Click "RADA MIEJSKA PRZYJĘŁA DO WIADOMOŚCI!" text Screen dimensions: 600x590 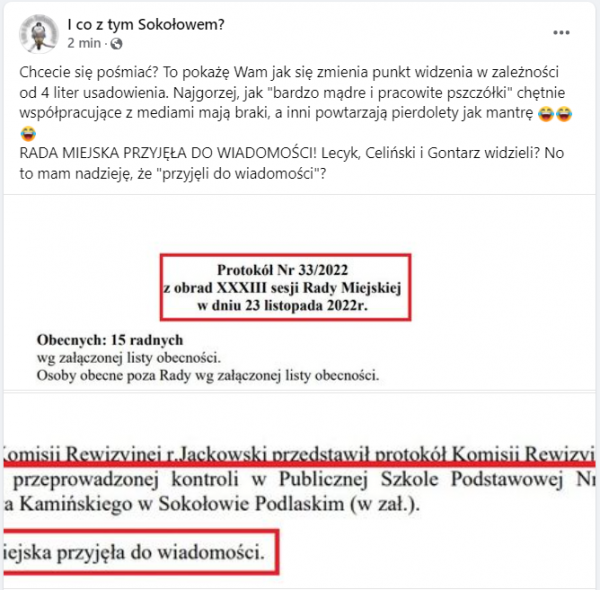(168, 153)
